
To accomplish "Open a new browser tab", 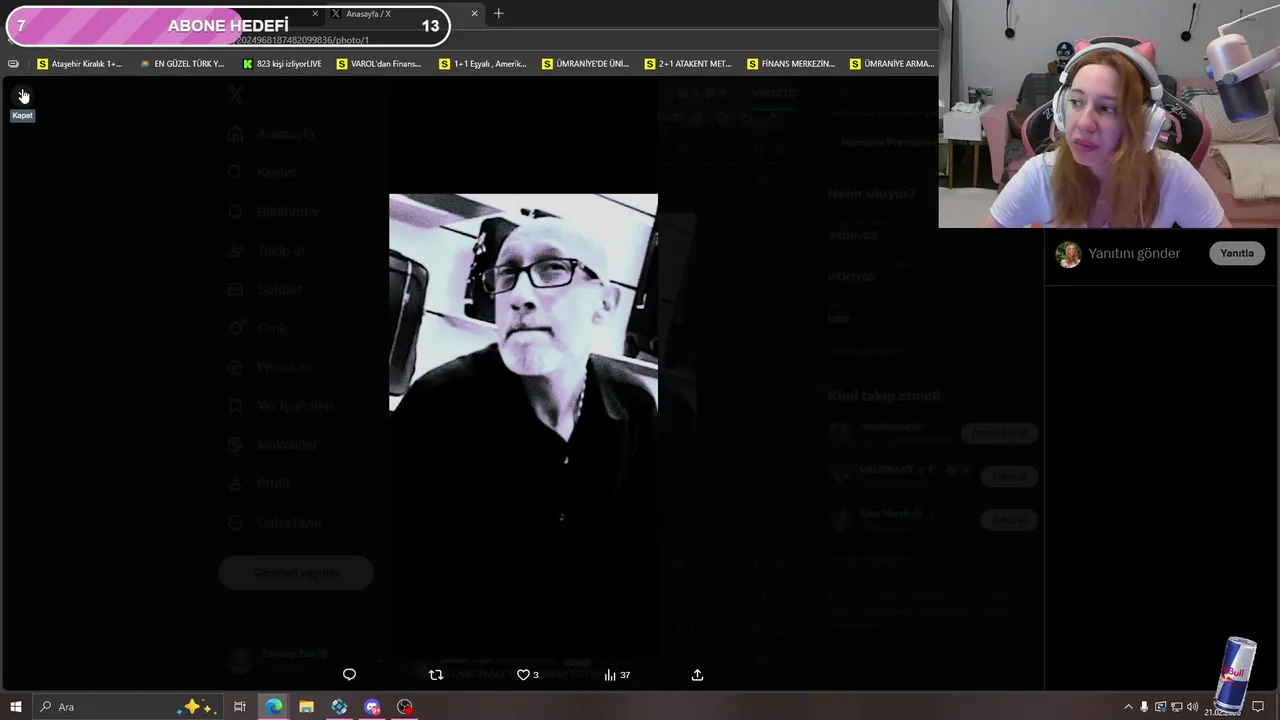I will (x=498, y=14).
